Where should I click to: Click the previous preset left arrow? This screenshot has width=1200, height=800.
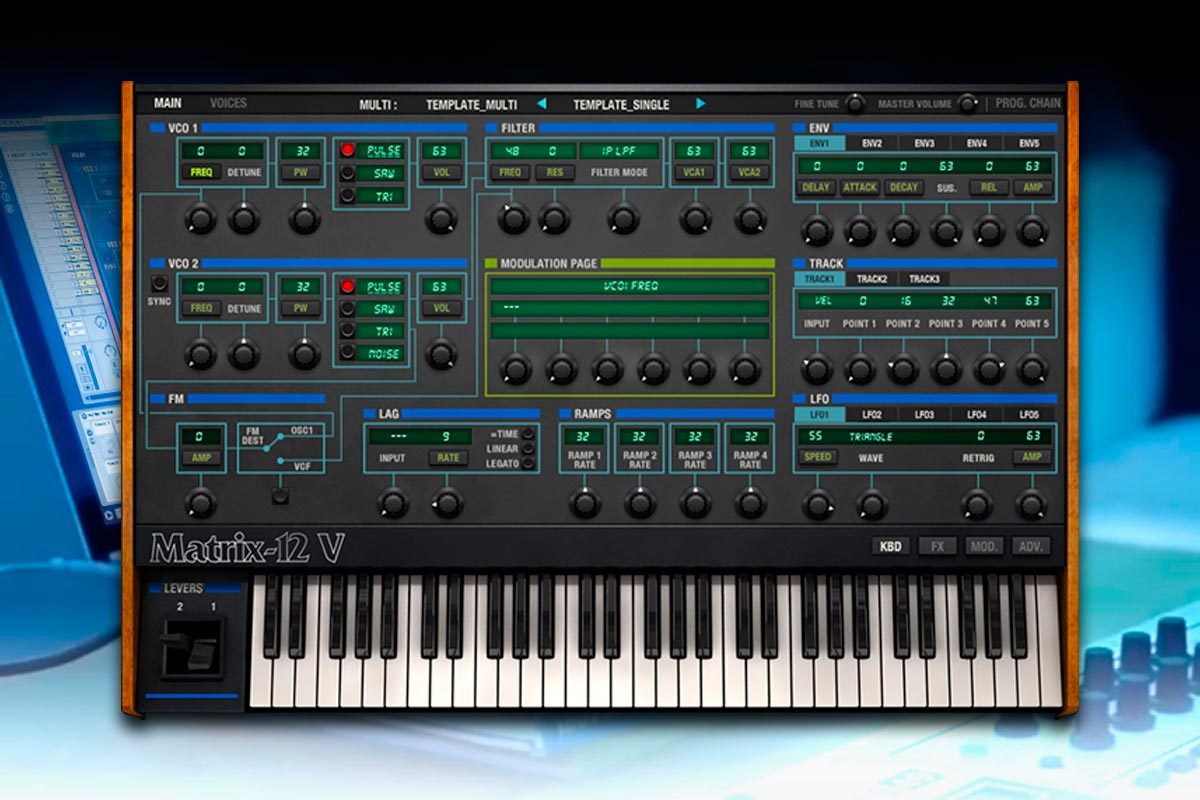tap(541, 103)
